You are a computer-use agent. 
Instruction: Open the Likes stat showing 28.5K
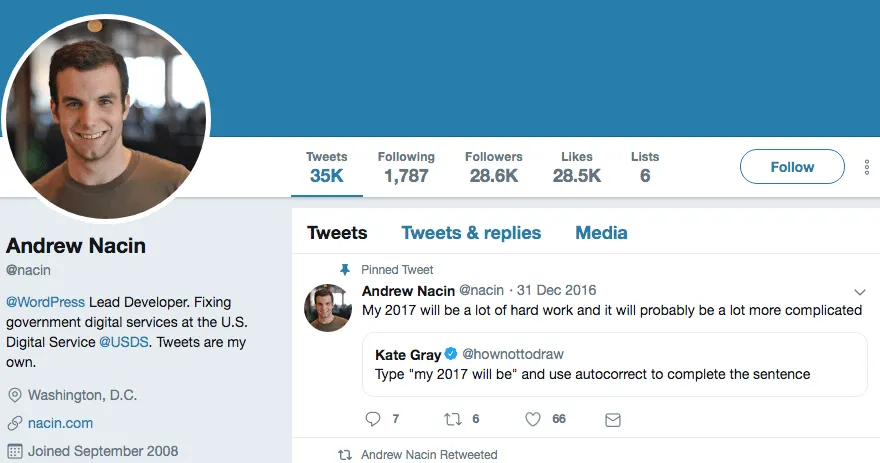pyautogui.click(x=577, y=167)
